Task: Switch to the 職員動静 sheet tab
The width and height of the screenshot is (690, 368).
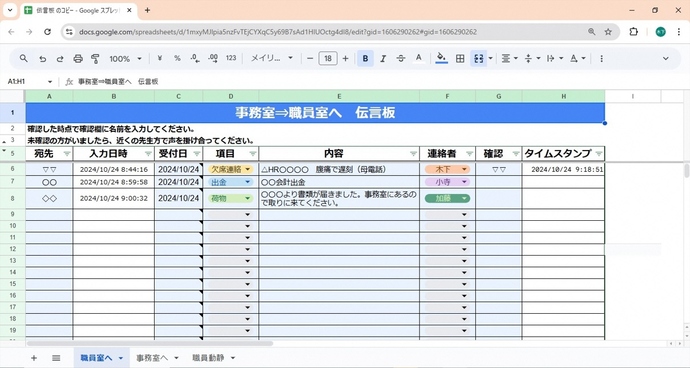Action: click(208, 358)
